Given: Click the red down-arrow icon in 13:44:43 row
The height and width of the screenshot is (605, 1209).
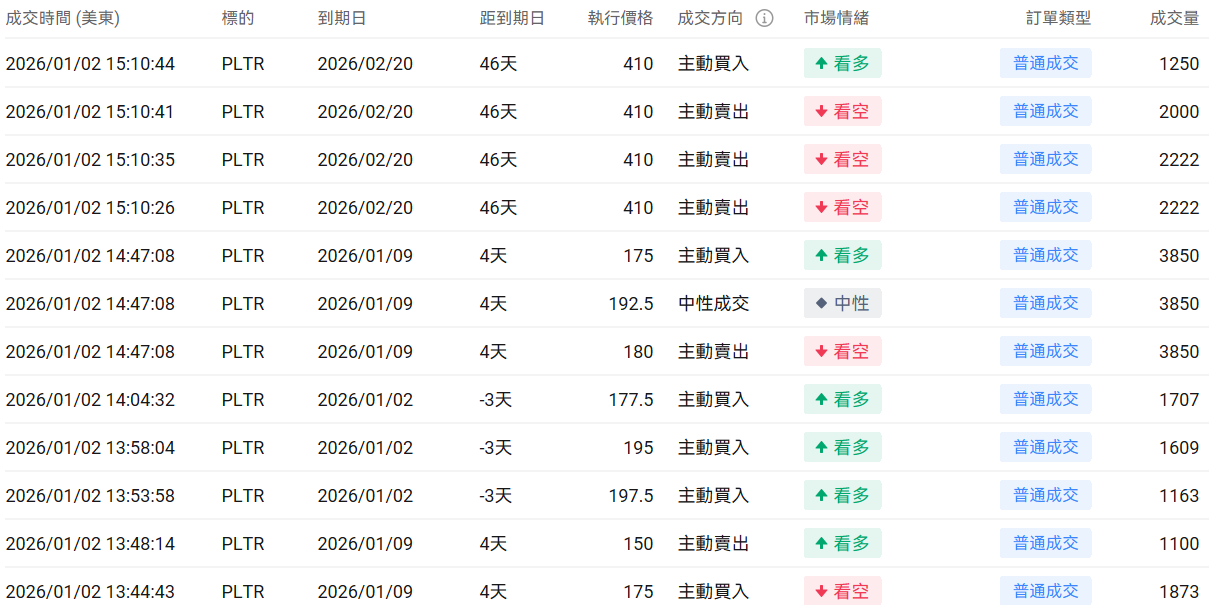Looking at the screenshot, I should pos(821,592).
